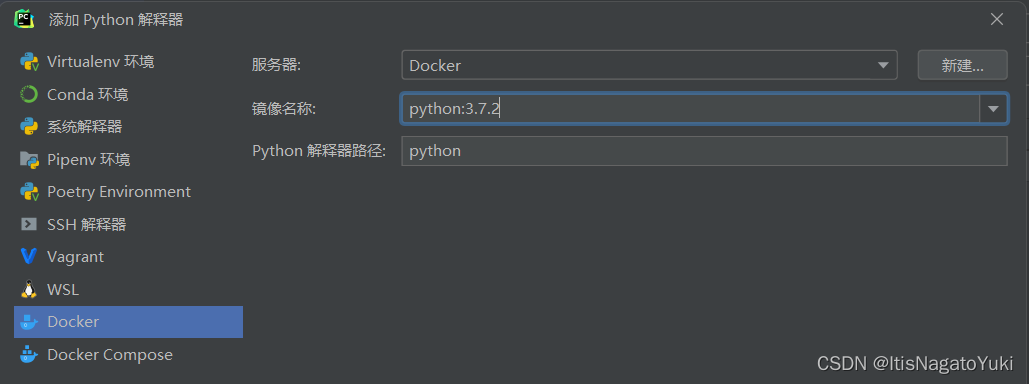Select the Poetry Environment icon
The image size is (1029, 384).
tap(29, 192)
